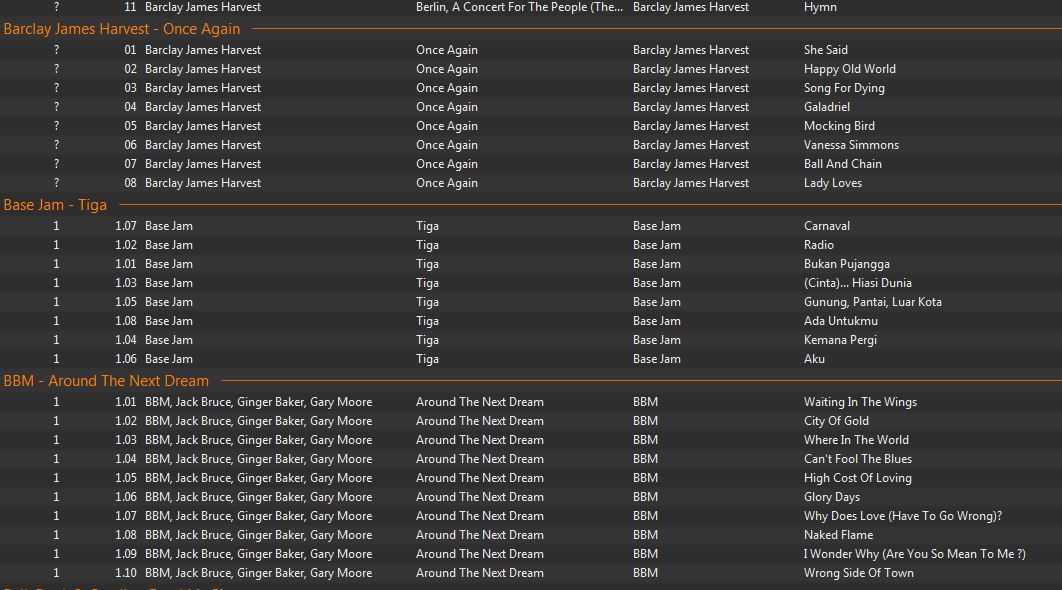Image resolution: width=1062 pixels, height=590 pixels.
Task: Select the song 'Where In The World'
Action: (x=856, y=440)
